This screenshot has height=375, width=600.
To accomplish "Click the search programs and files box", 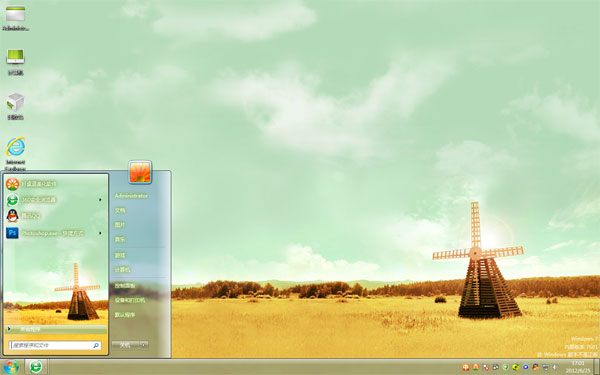I will 55,346.
